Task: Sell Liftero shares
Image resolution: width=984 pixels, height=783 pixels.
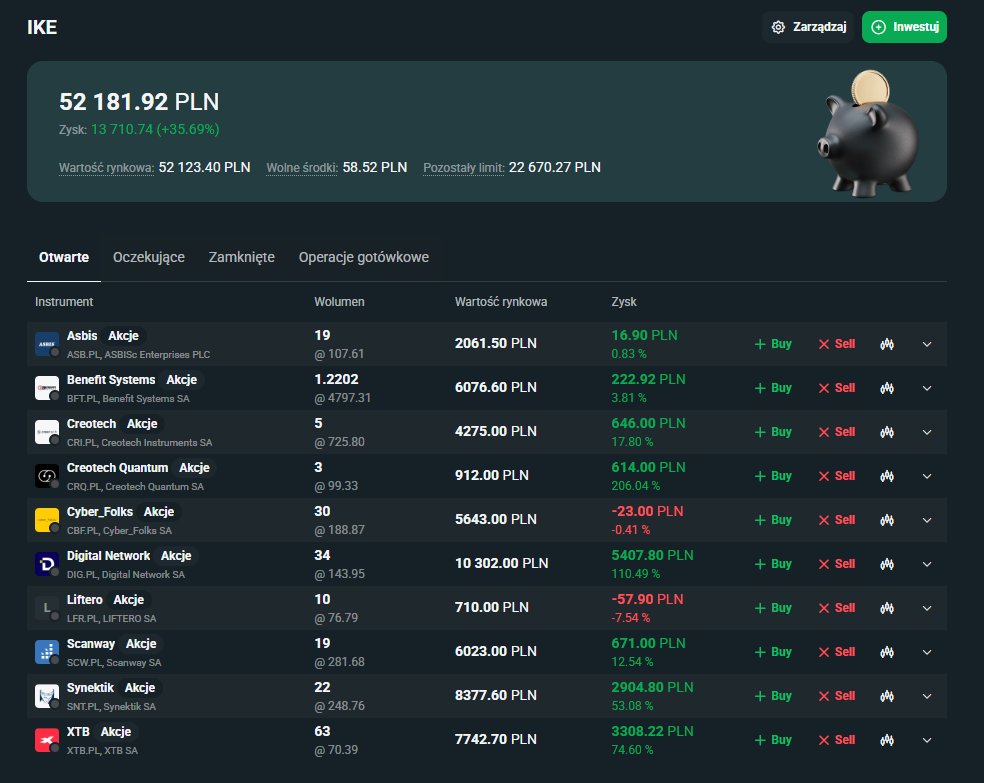Action: (837, 607)
